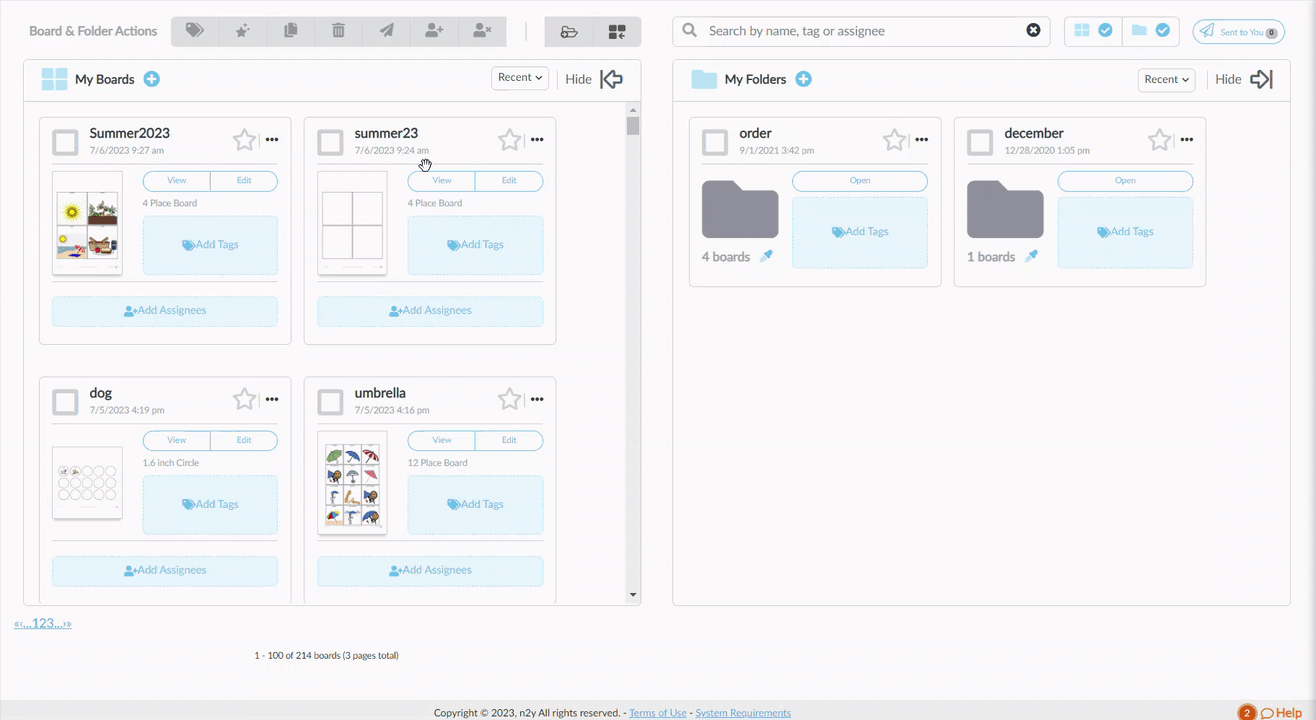Click the tag icon in Board & Folder Actions
The width and height of the screenshot is (1316, 720).
(195, 31)
